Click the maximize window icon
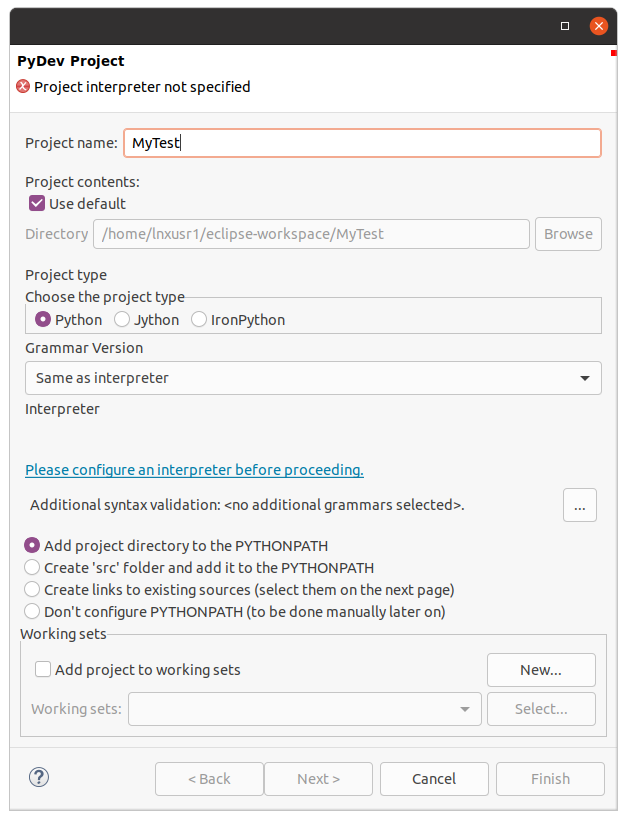 pos(565,26)
